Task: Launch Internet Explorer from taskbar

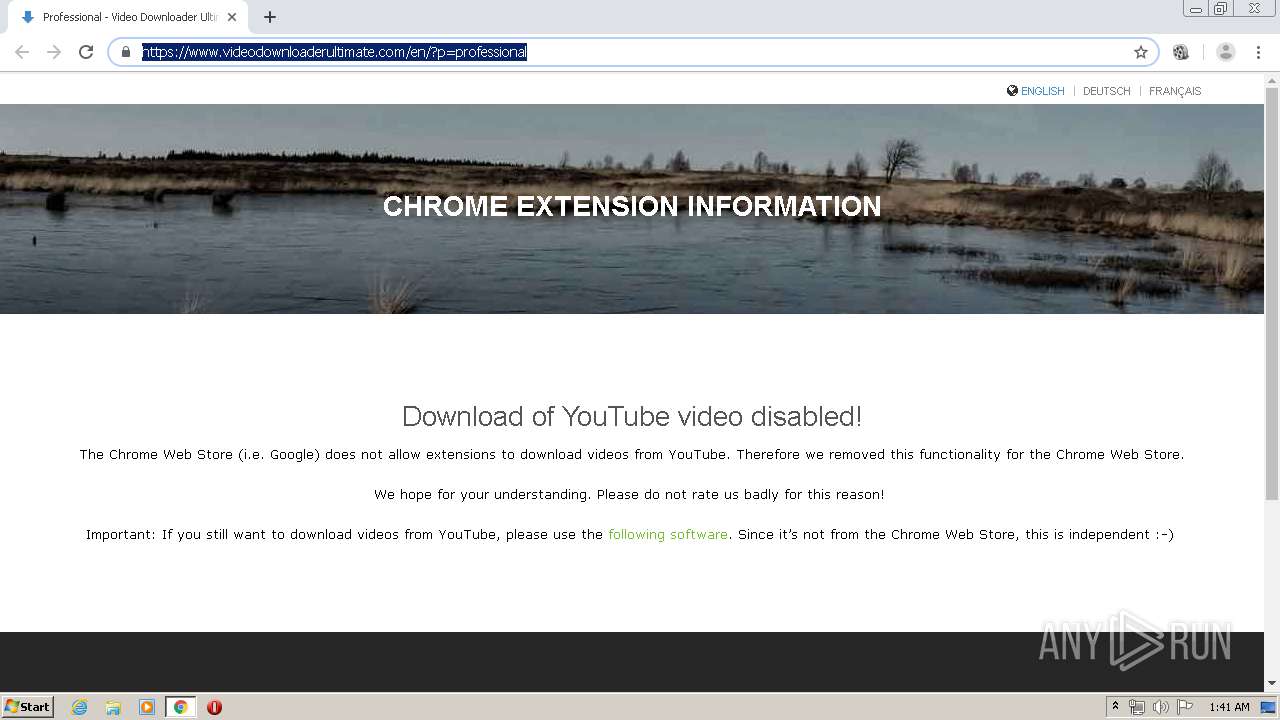Action: click(x=80, y=707)
